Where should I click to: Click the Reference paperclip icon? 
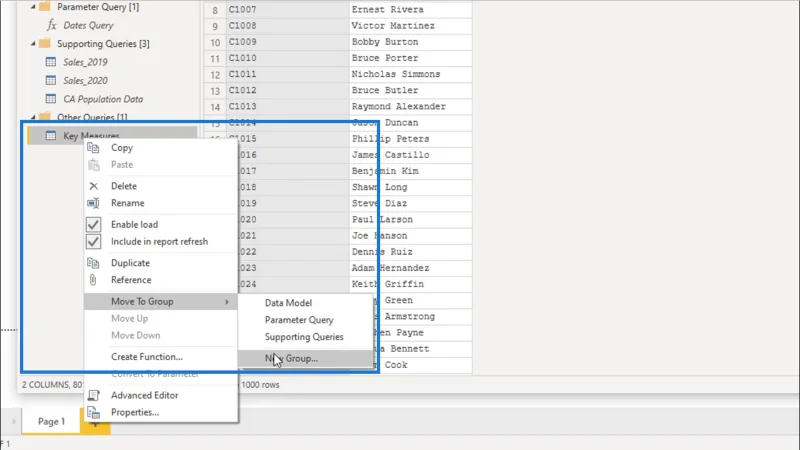(x=93, y=280)
